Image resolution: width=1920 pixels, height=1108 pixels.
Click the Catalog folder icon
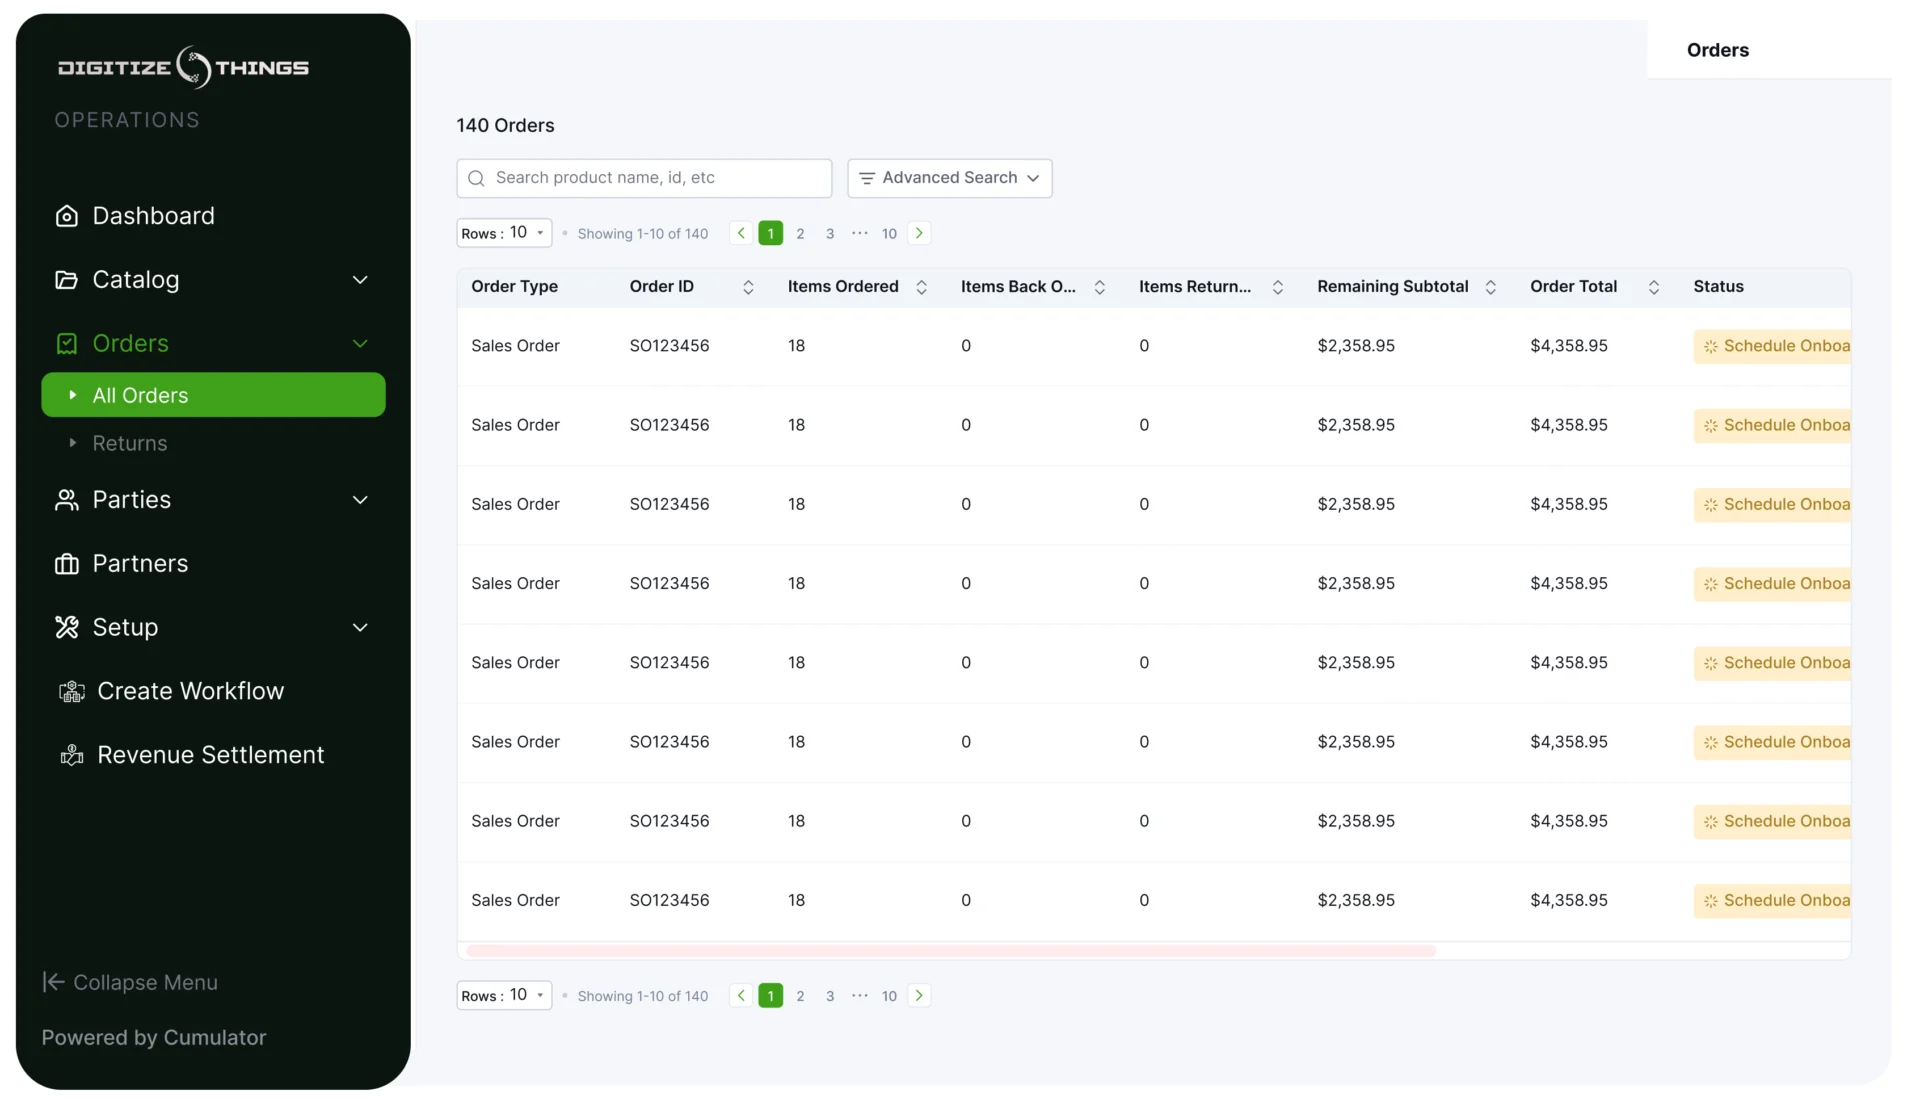pyautogui.click(x=66, y=280)
